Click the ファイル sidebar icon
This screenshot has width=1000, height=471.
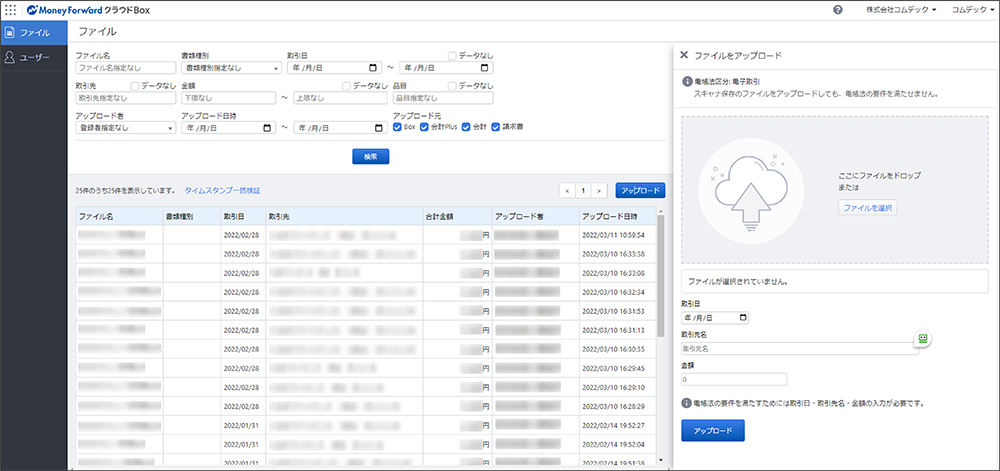pos(10,33)
